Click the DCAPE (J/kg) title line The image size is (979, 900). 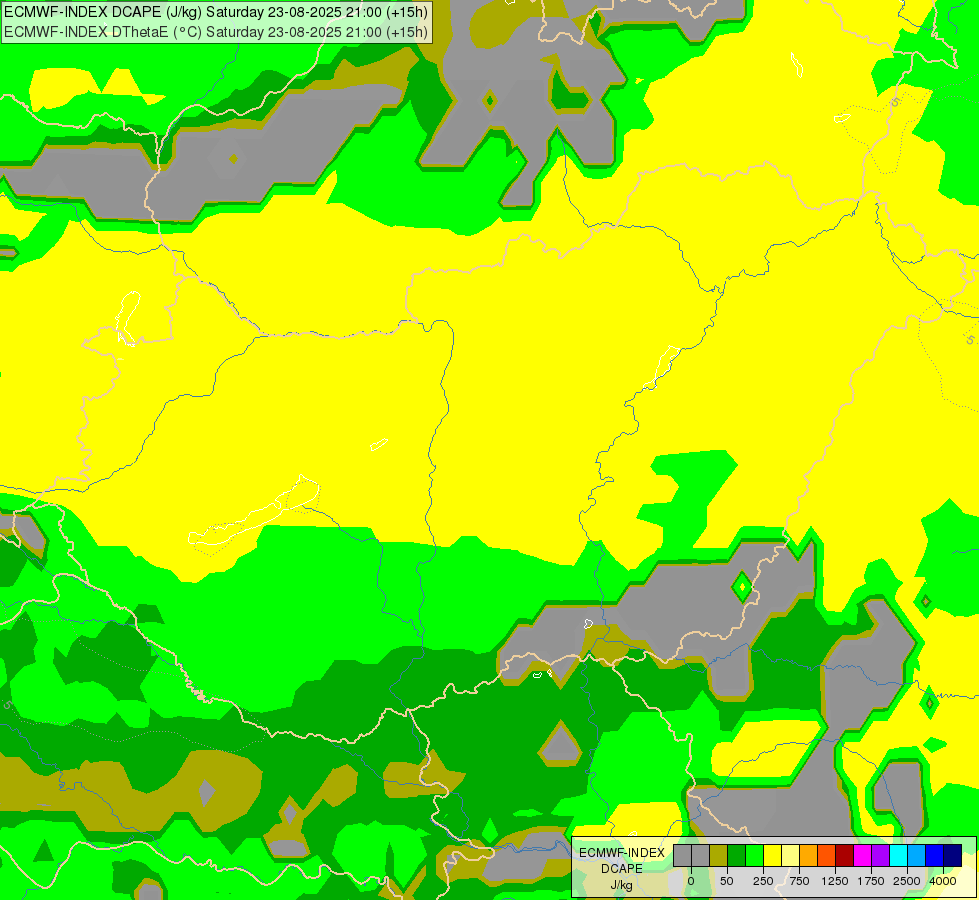tap(216, 12)
